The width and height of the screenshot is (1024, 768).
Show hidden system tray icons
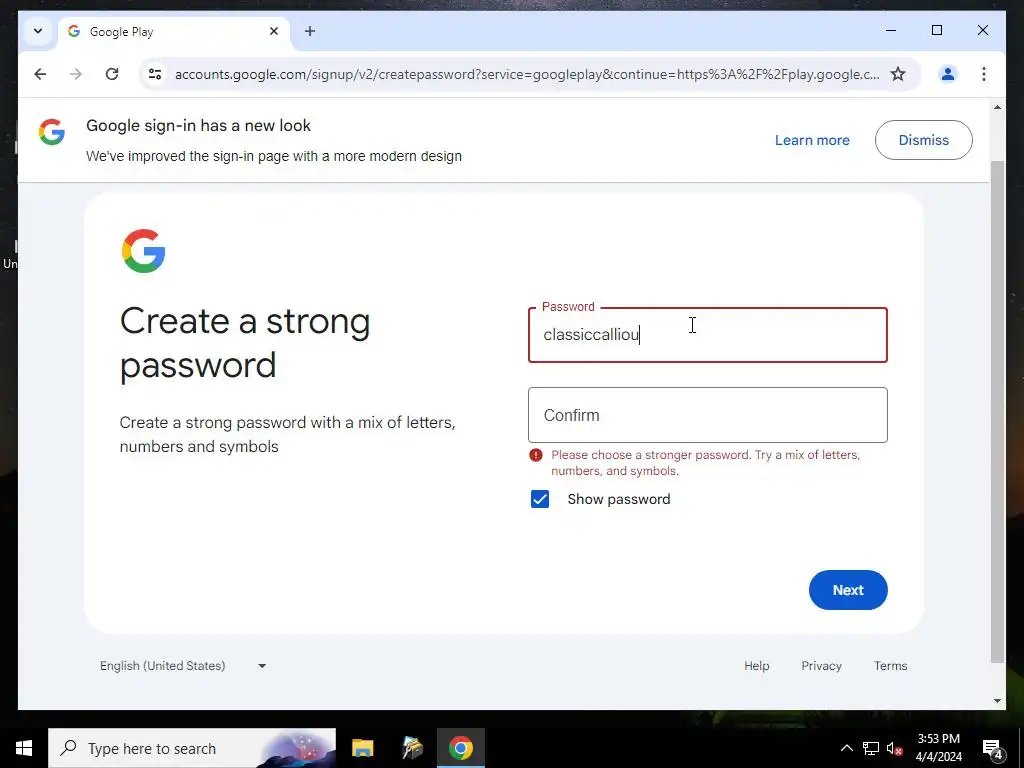click(x=846, y=748)
